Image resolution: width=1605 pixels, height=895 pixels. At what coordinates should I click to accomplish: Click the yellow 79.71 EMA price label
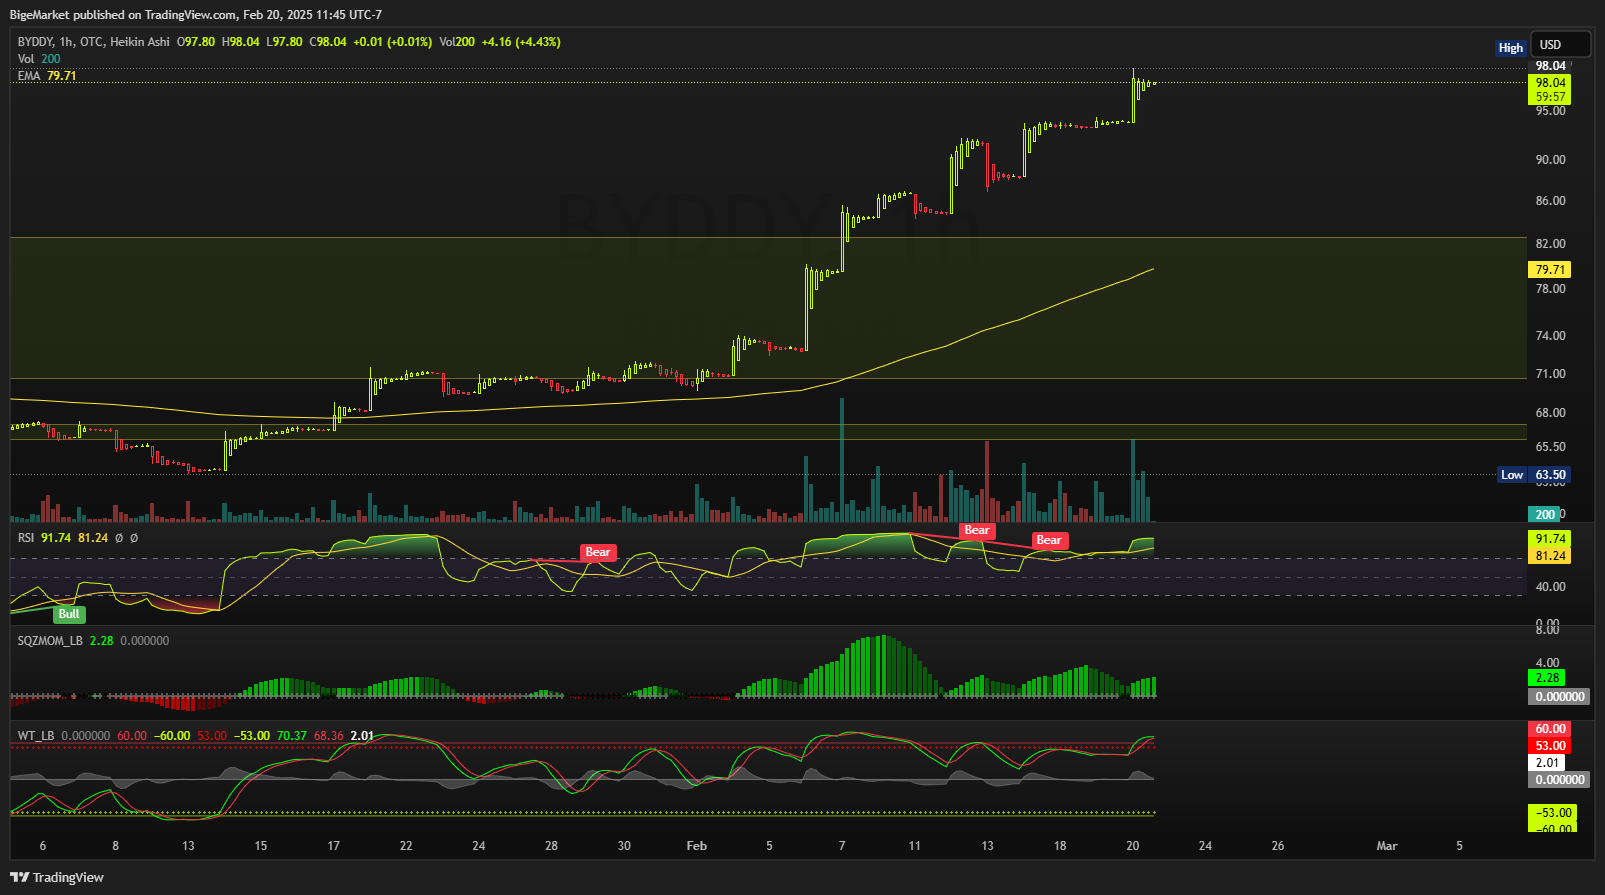(x=1550, y=270)
